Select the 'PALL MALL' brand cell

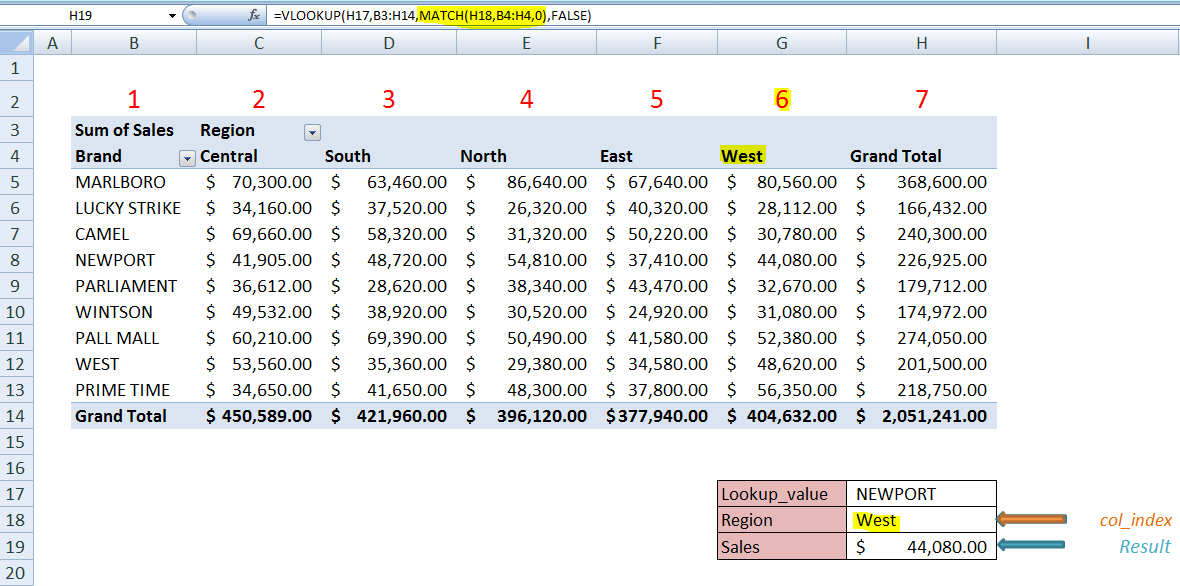134,339
